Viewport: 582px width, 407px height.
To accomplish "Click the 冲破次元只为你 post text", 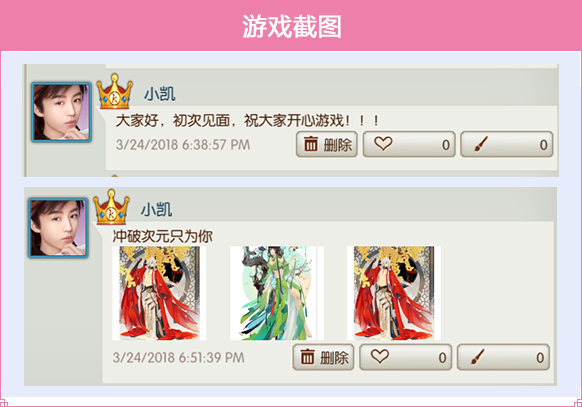I will pos(163,236).
